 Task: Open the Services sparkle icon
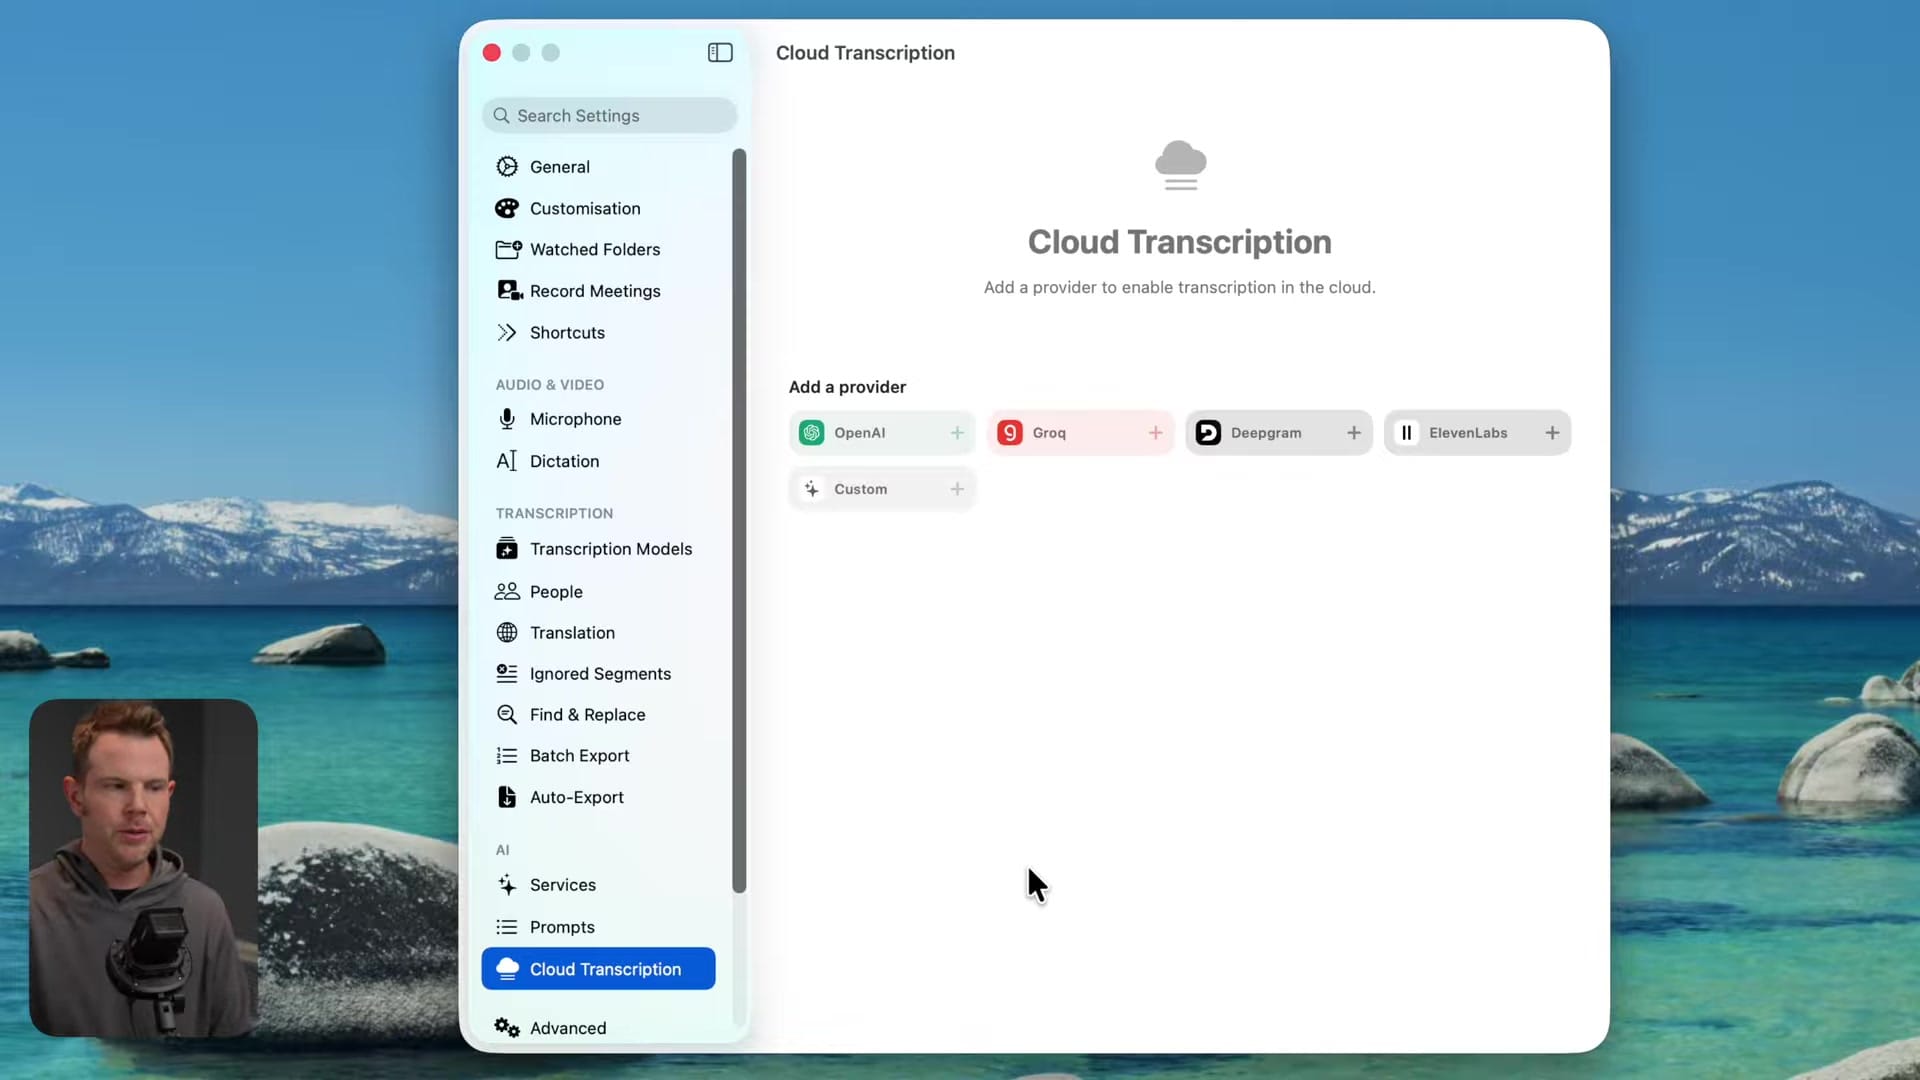[507, 885]
